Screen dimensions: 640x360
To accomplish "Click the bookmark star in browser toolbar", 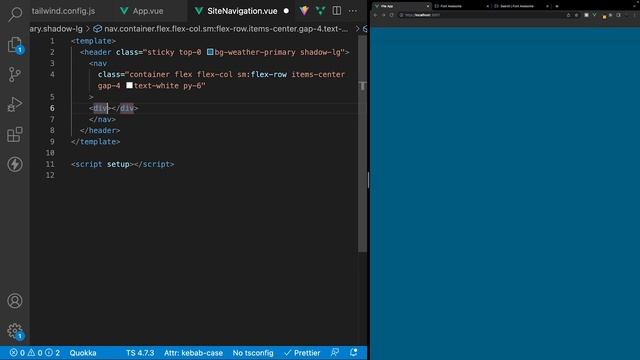I will (576, 15).
